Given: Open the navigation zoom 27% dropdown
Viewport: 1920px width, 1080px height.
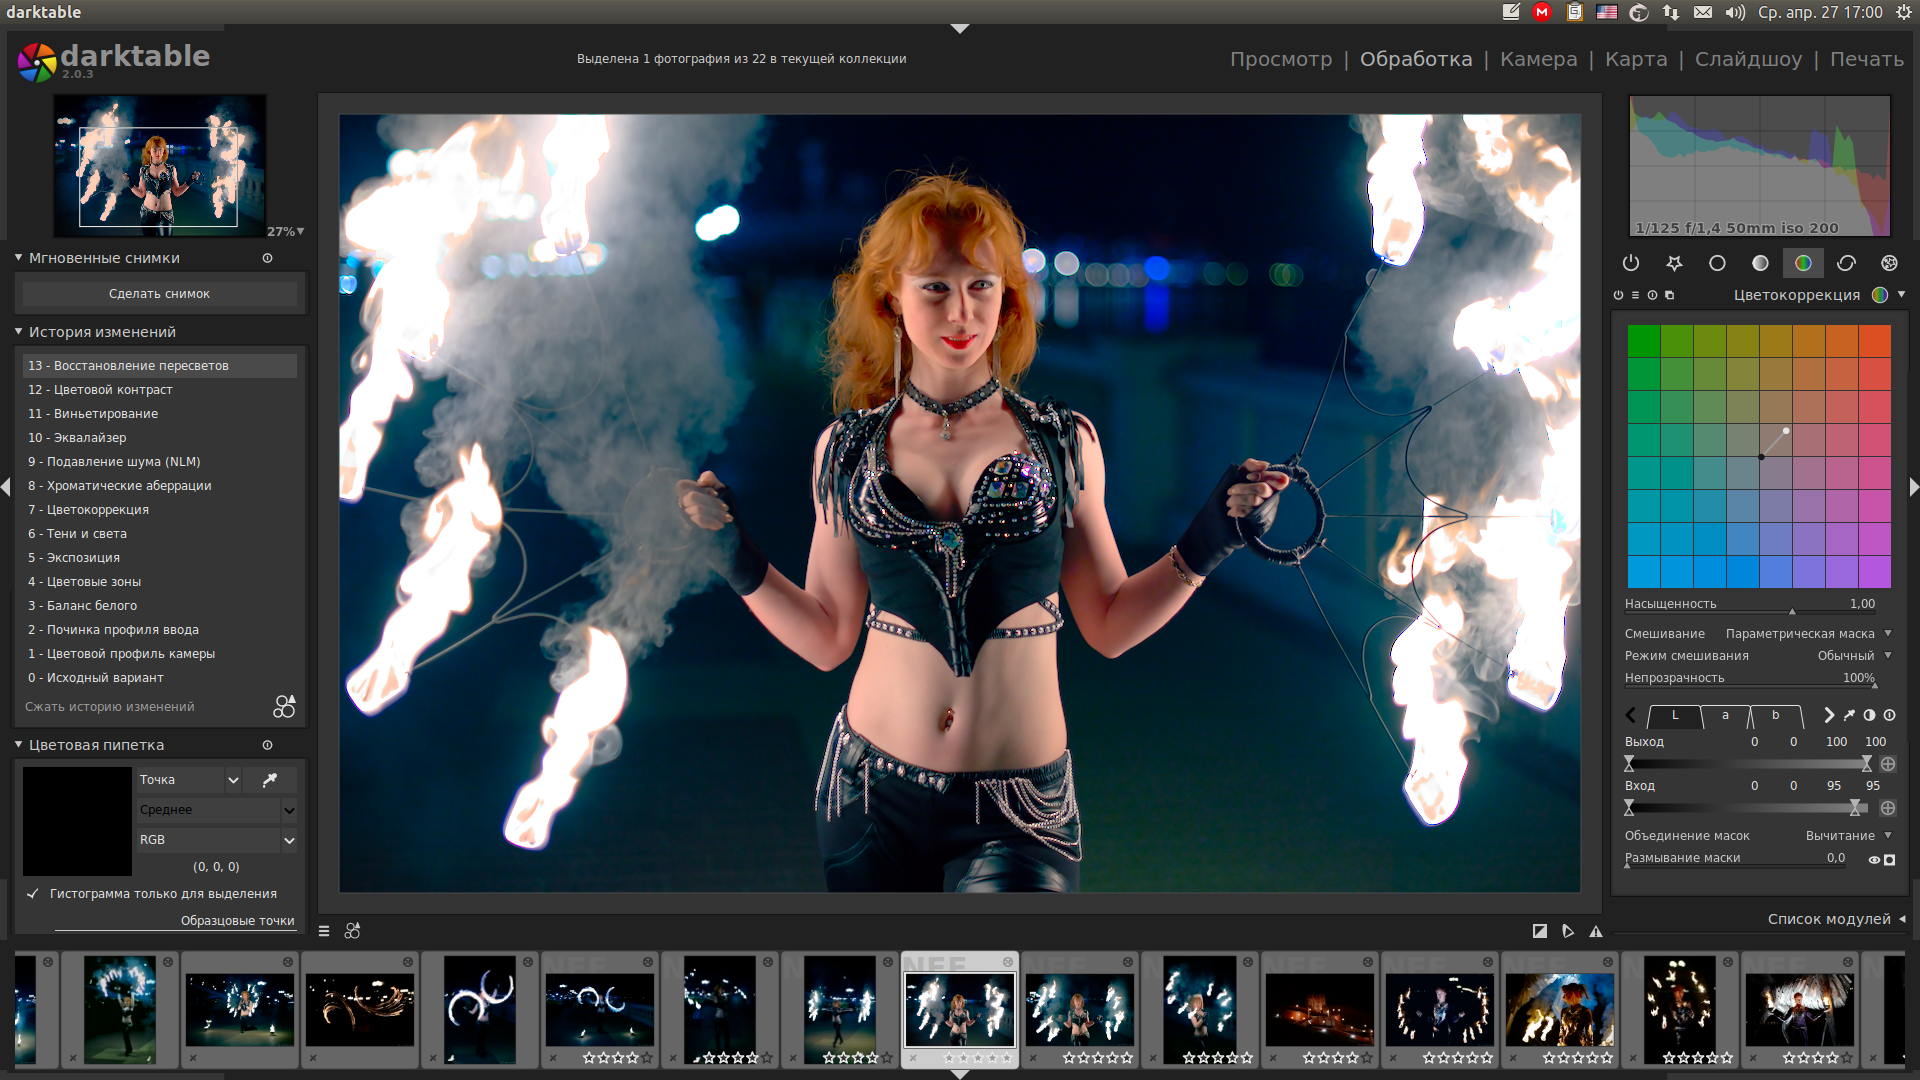Looking at the screenshot, I should 286,231.
